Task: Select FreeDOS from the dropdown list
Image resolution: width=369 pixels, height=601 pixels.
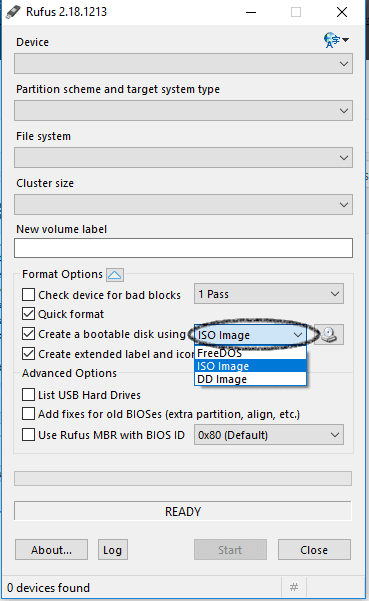Action: point(251,353)
